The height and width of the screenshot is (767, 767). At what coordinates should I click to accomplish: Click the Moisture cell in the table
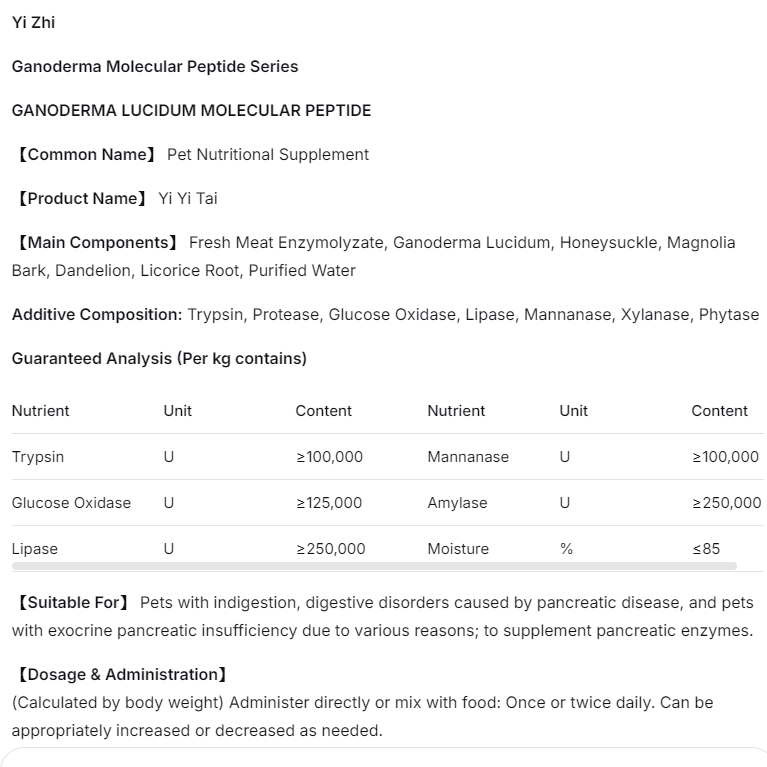pyautogui.click(x=458, y=549)
